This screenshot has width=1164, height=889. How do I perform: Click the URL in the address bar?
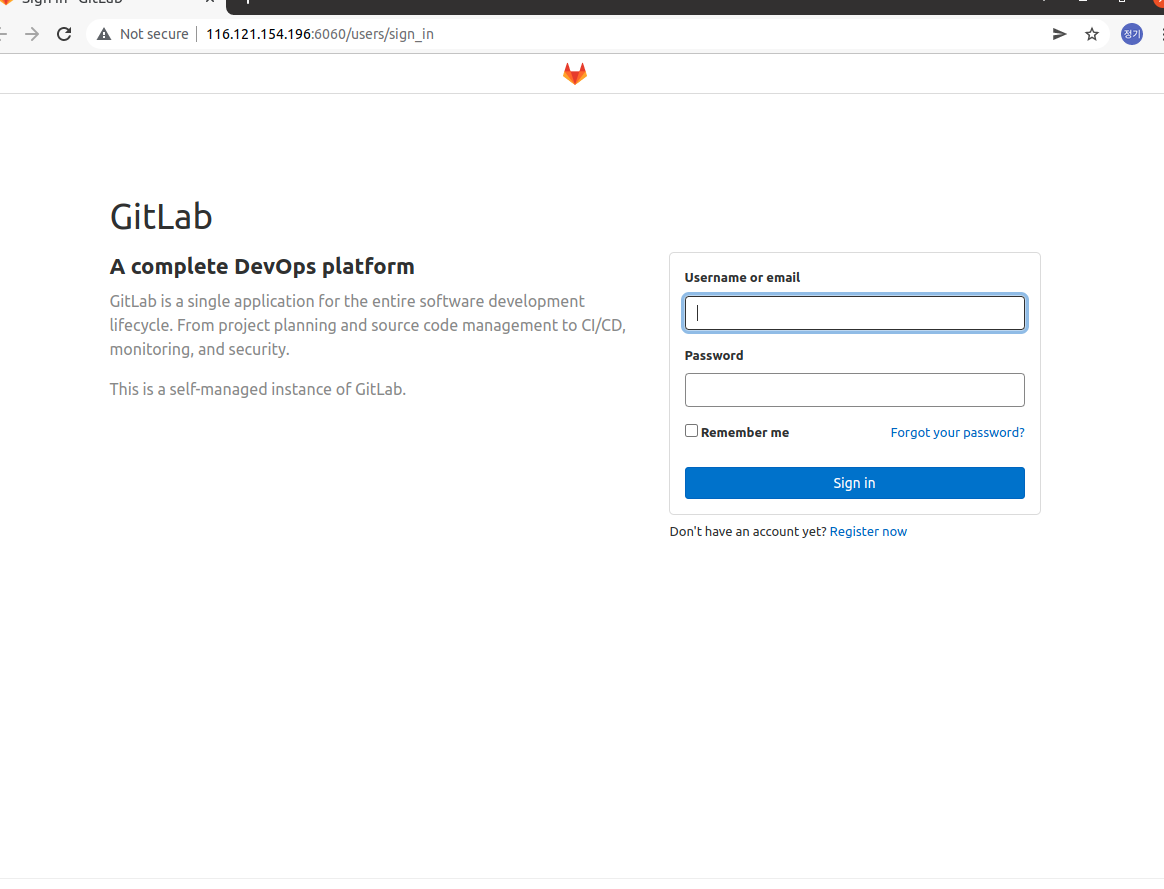click(x=320, y=34)
